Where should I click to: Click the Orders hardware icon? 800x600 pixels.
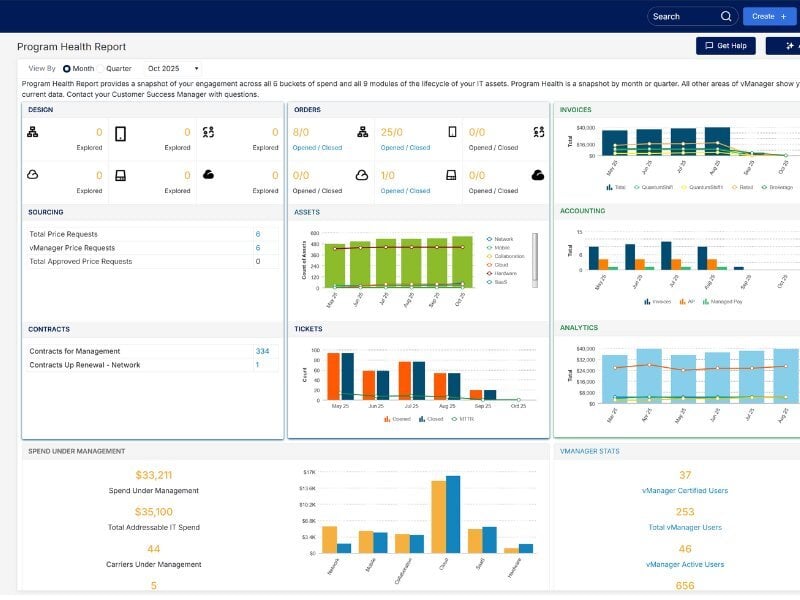pyautogui.click(x=452, y=175)
